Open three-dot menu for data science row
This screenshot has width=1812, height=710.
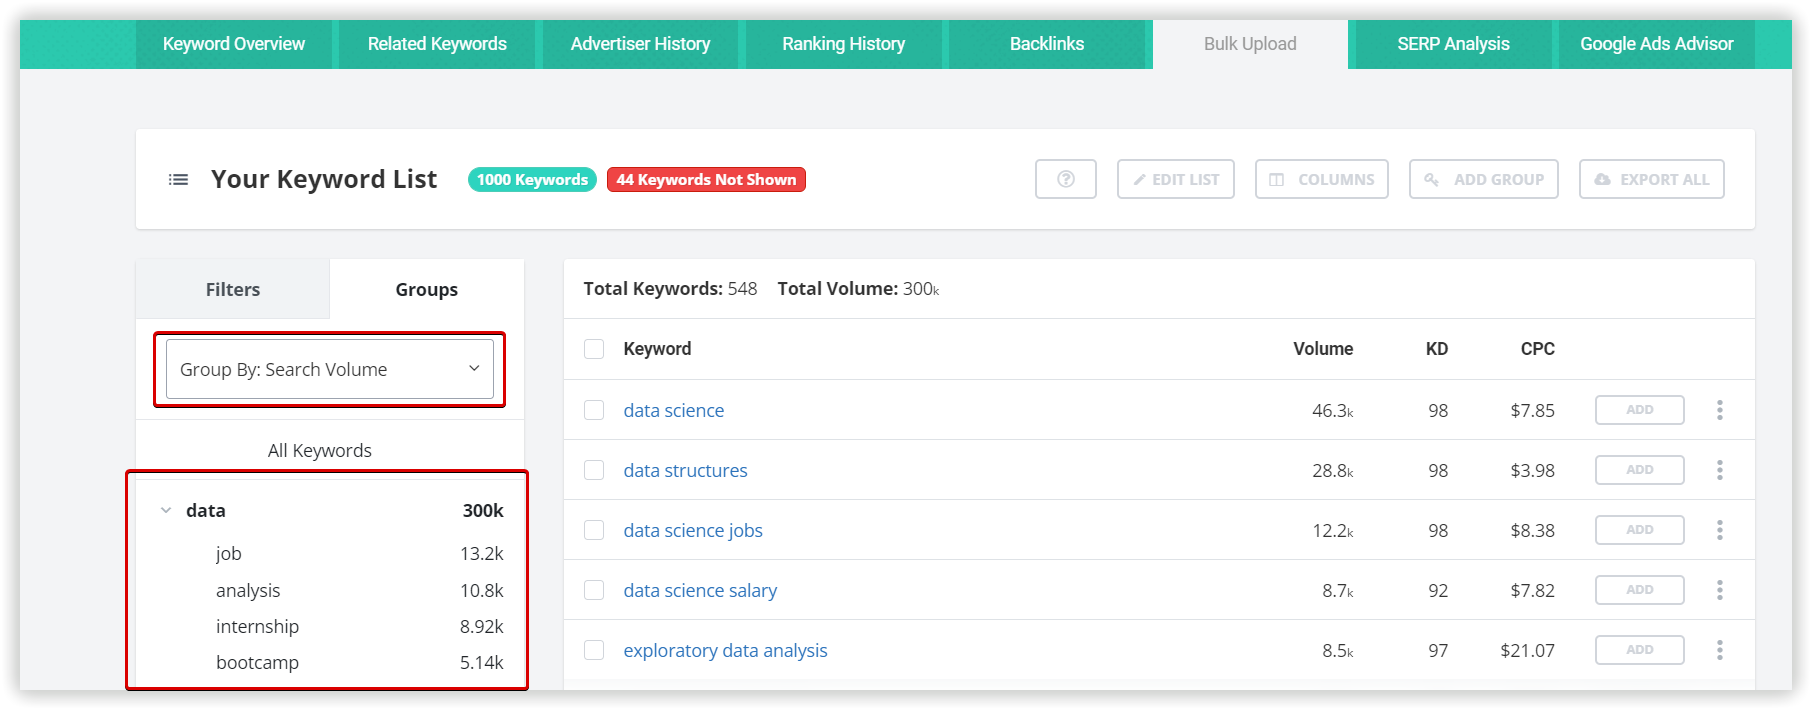pos(1719,410)
